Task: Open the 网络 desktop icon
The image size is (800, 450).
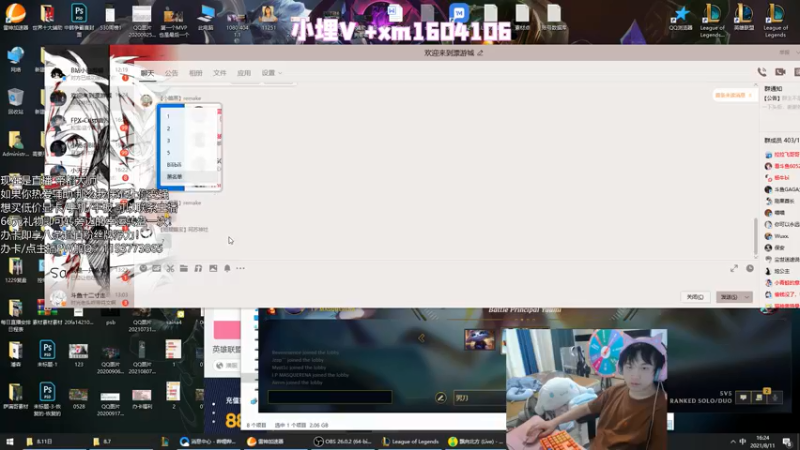Action: (15, 59)
